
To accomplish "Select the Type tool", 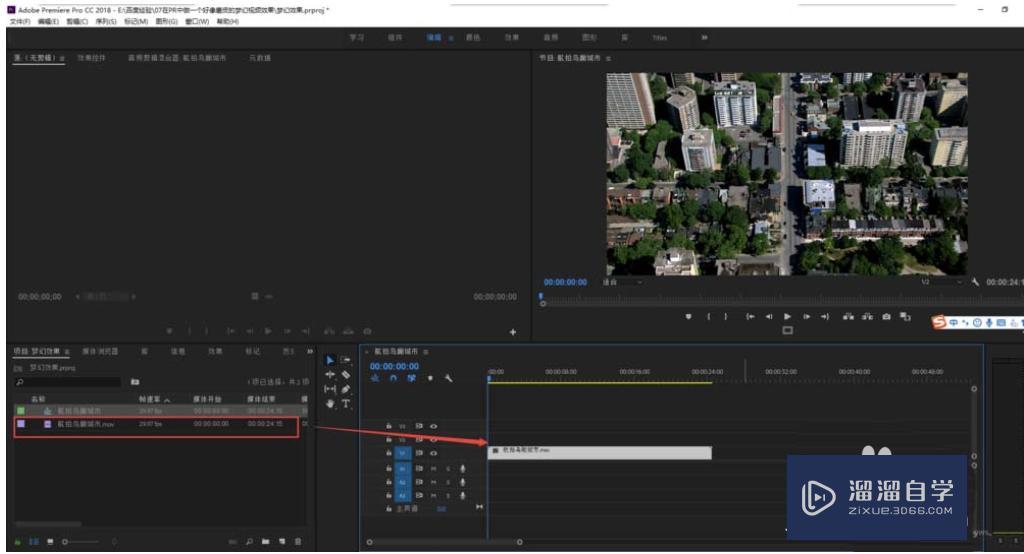I will click(x=345, y=404).
